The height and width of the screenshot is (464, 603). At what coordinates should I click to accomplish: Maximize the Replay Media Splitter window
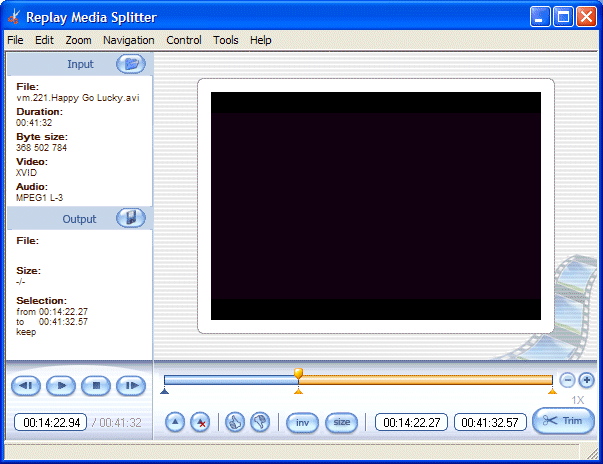(563, 17)
